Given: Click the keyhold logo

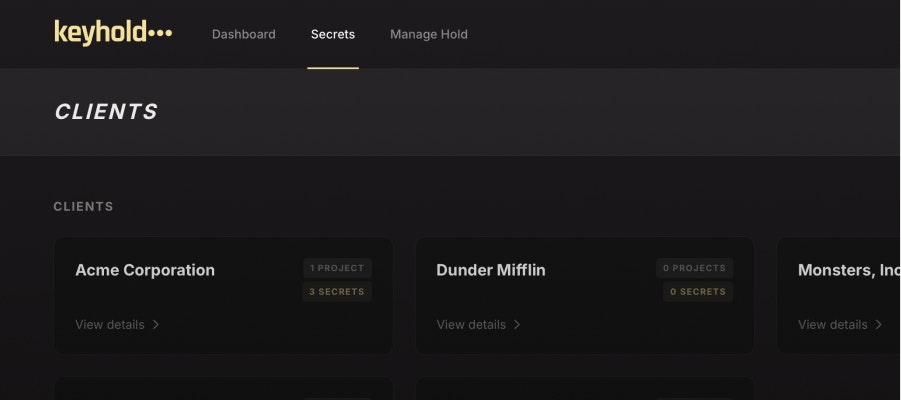Looking at the screenshot, I should point(113,33).
